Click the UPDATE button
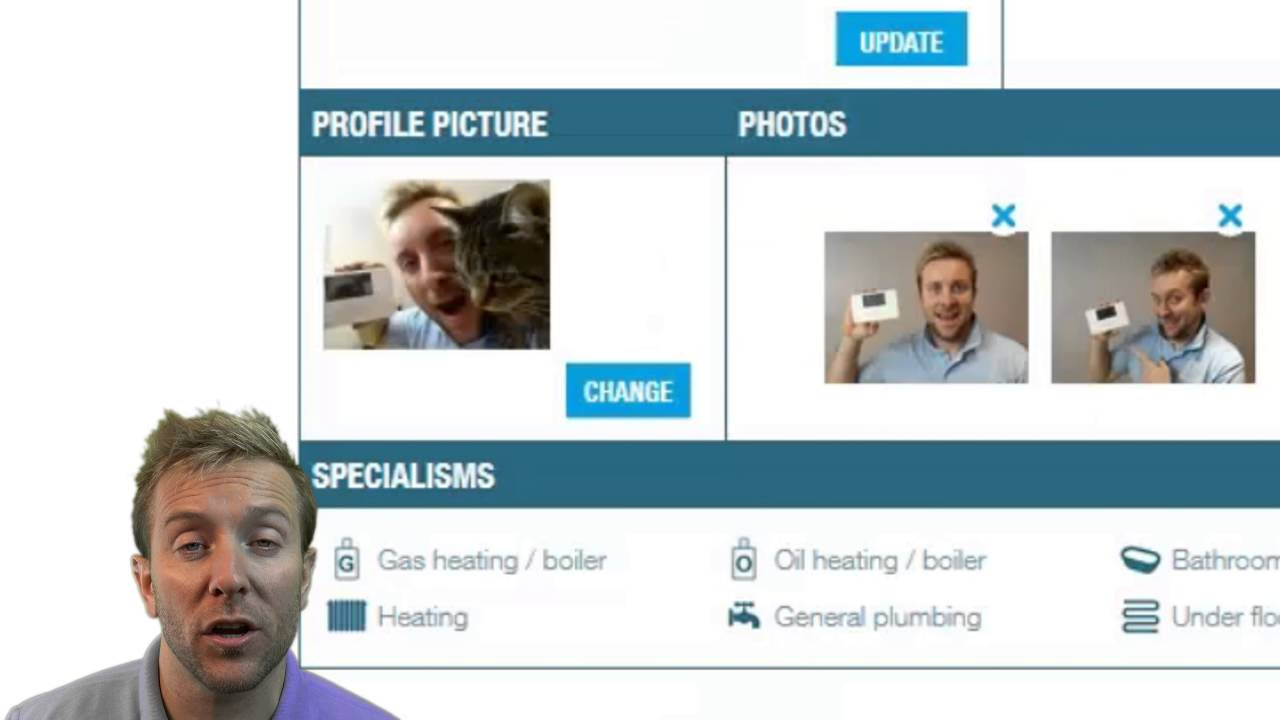Image resolution: width=1280 pixels, height=720 pixels. tap(901, 39)
